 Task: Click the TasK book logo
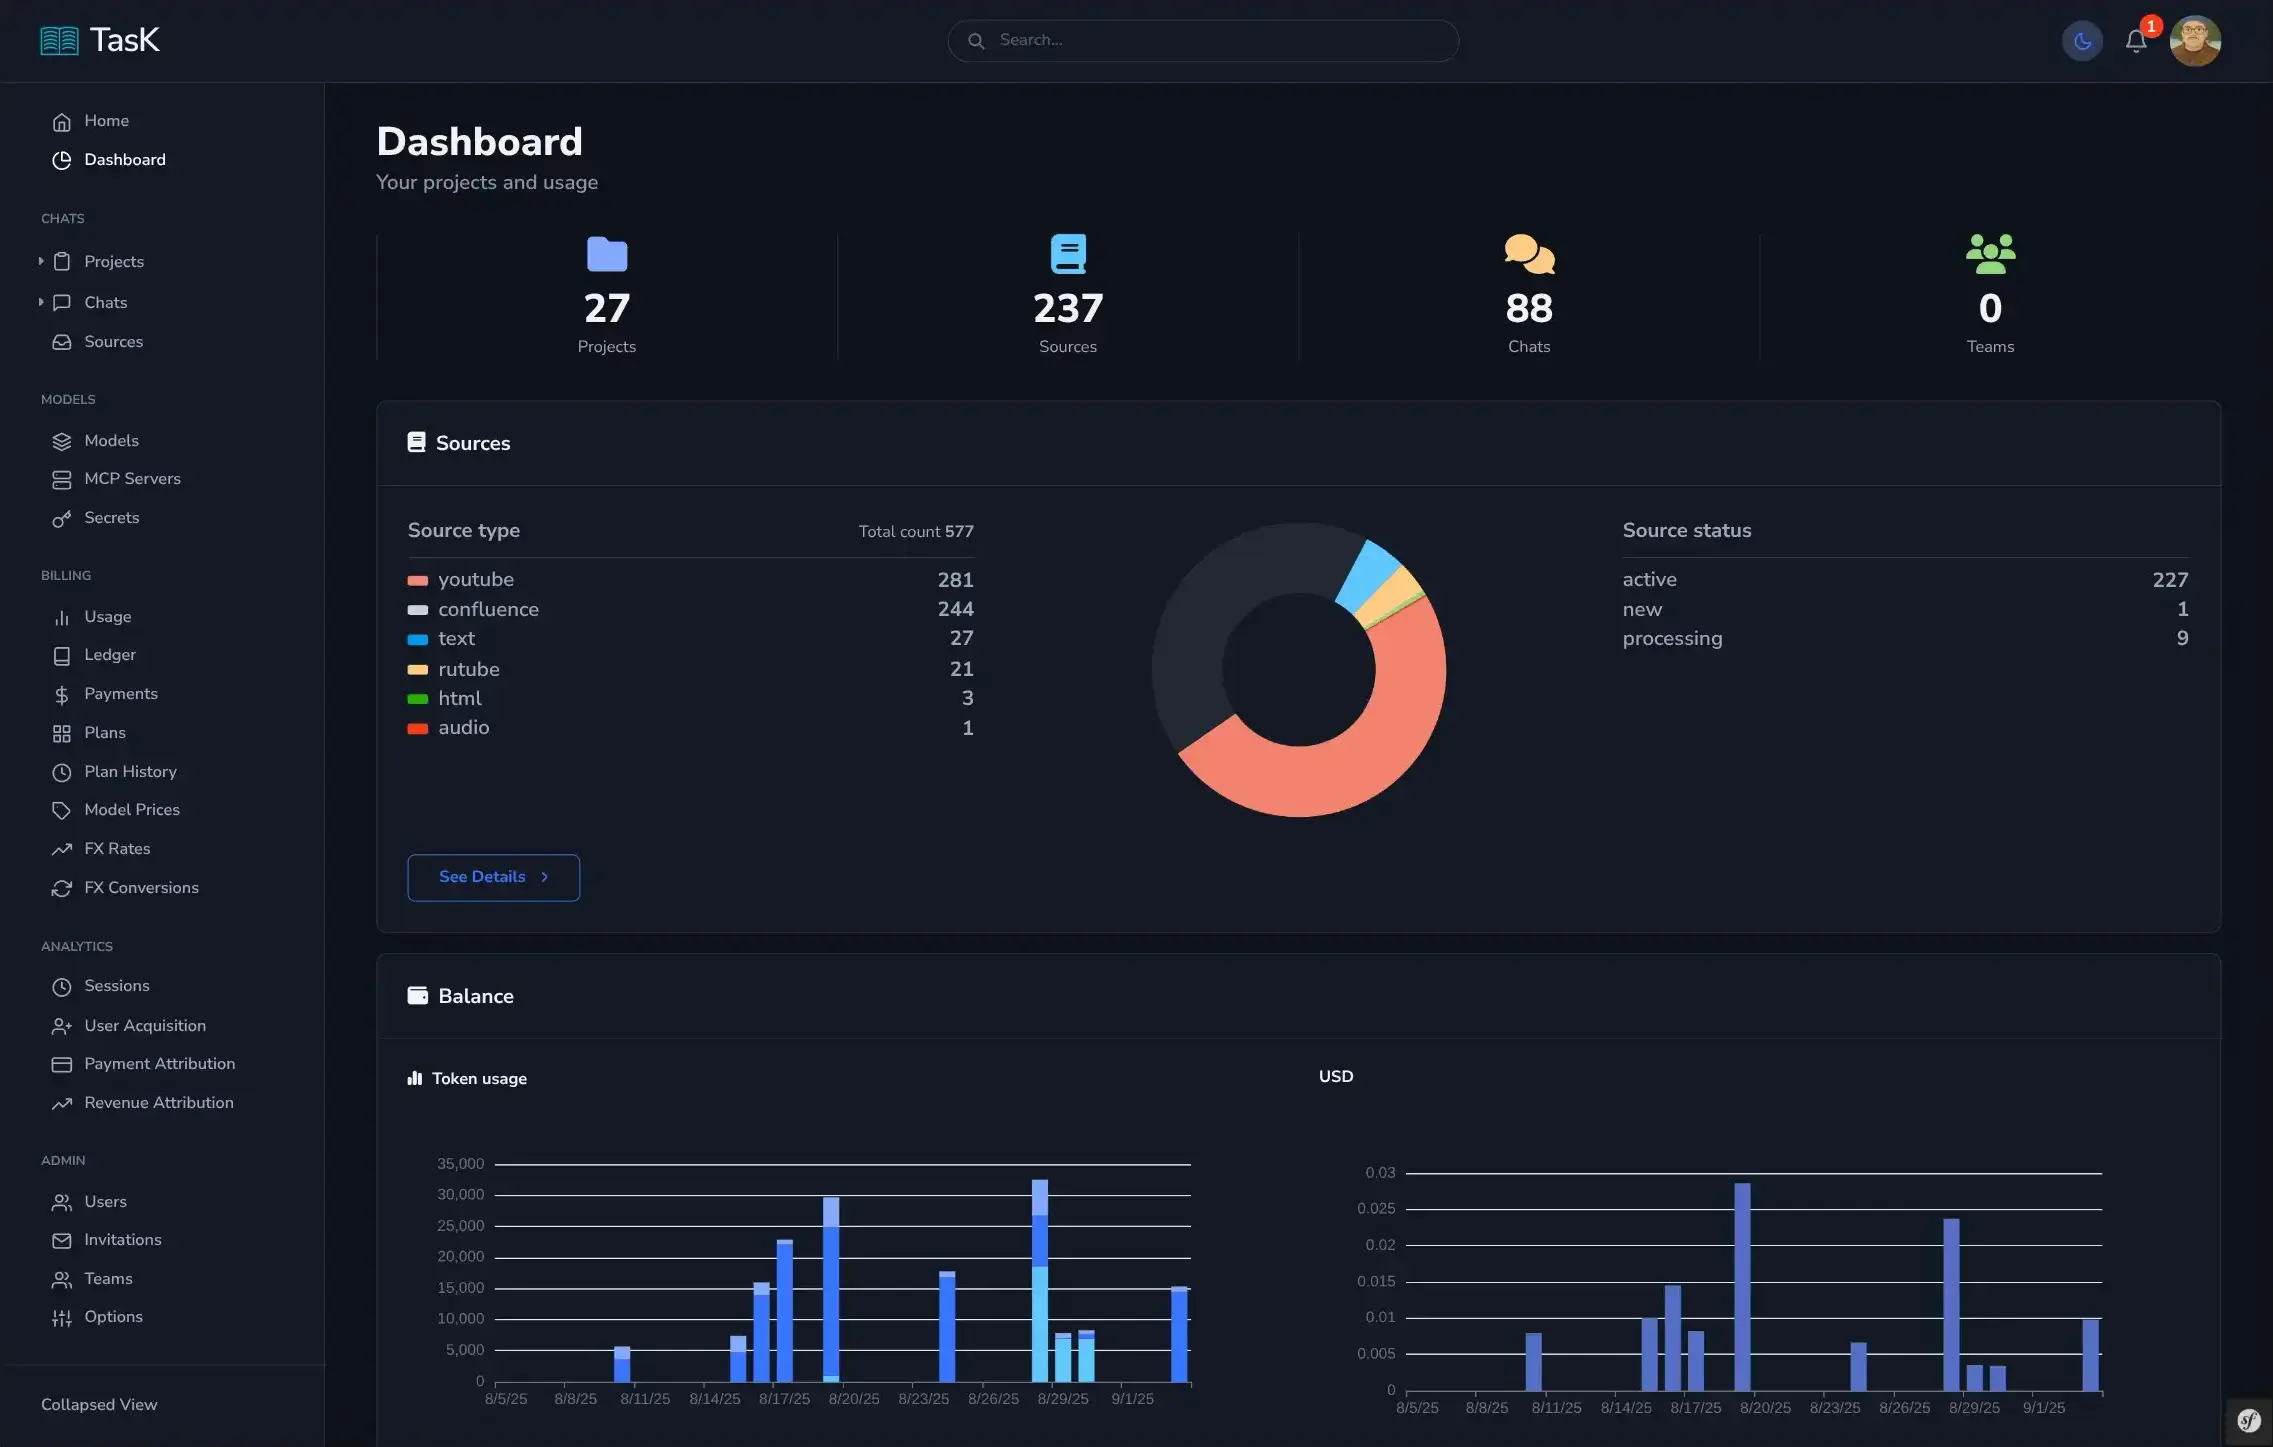[59, 41]
